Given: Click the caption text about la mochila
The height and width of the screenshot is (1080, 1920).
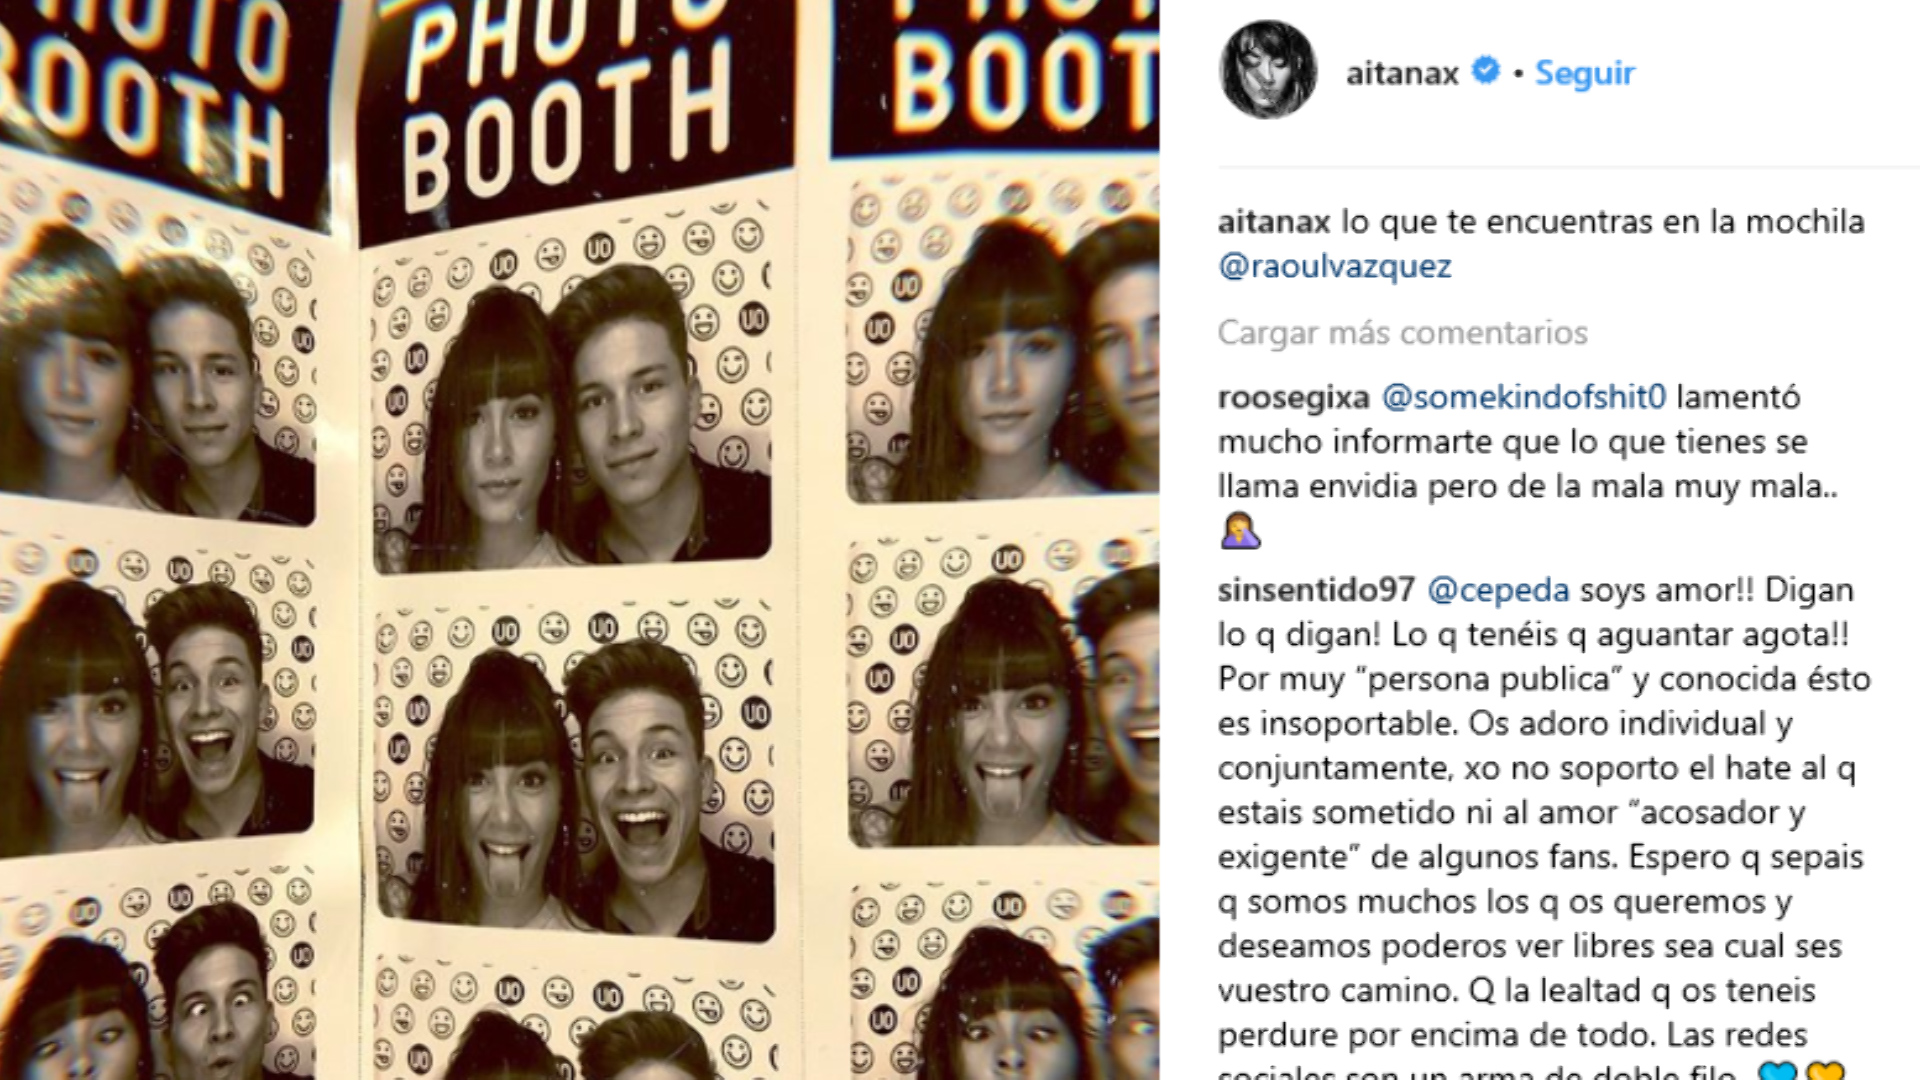Looking at the screenshot, I should 1603,222.
